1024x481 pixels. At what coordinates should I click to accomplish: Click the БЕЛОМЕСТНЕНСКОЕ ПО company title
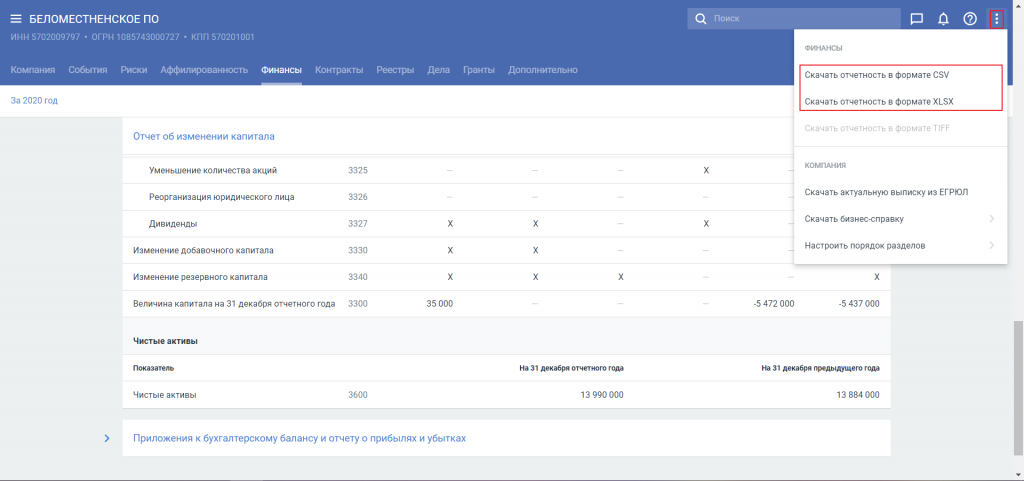point(94,19)
